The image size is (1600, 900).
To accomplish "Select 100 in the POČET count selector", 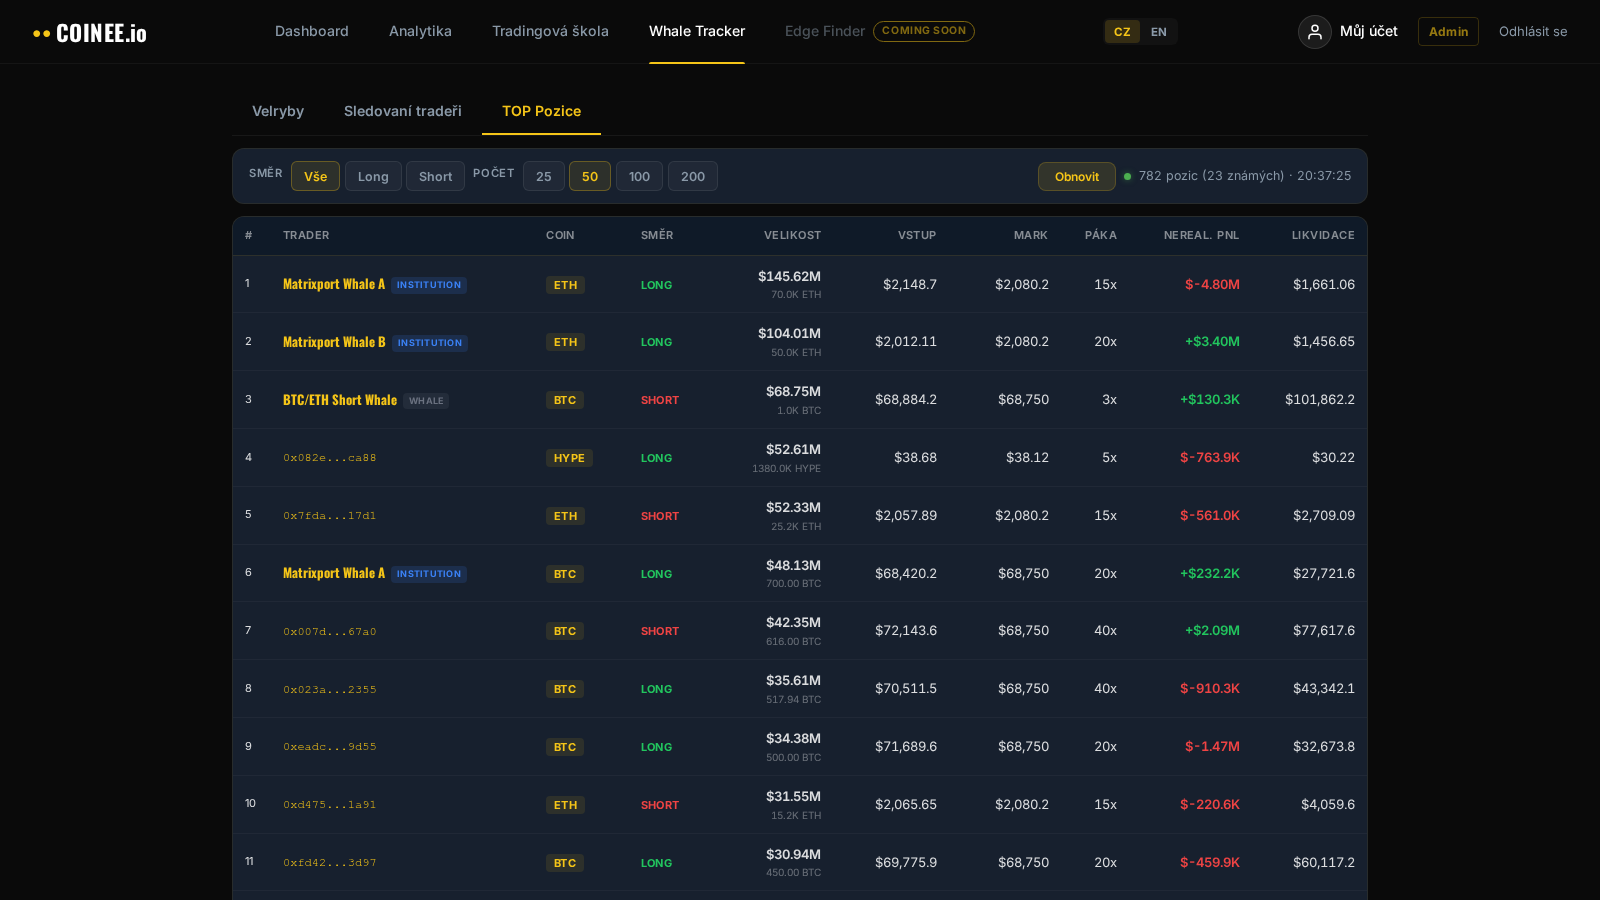I will coord(639,176).
